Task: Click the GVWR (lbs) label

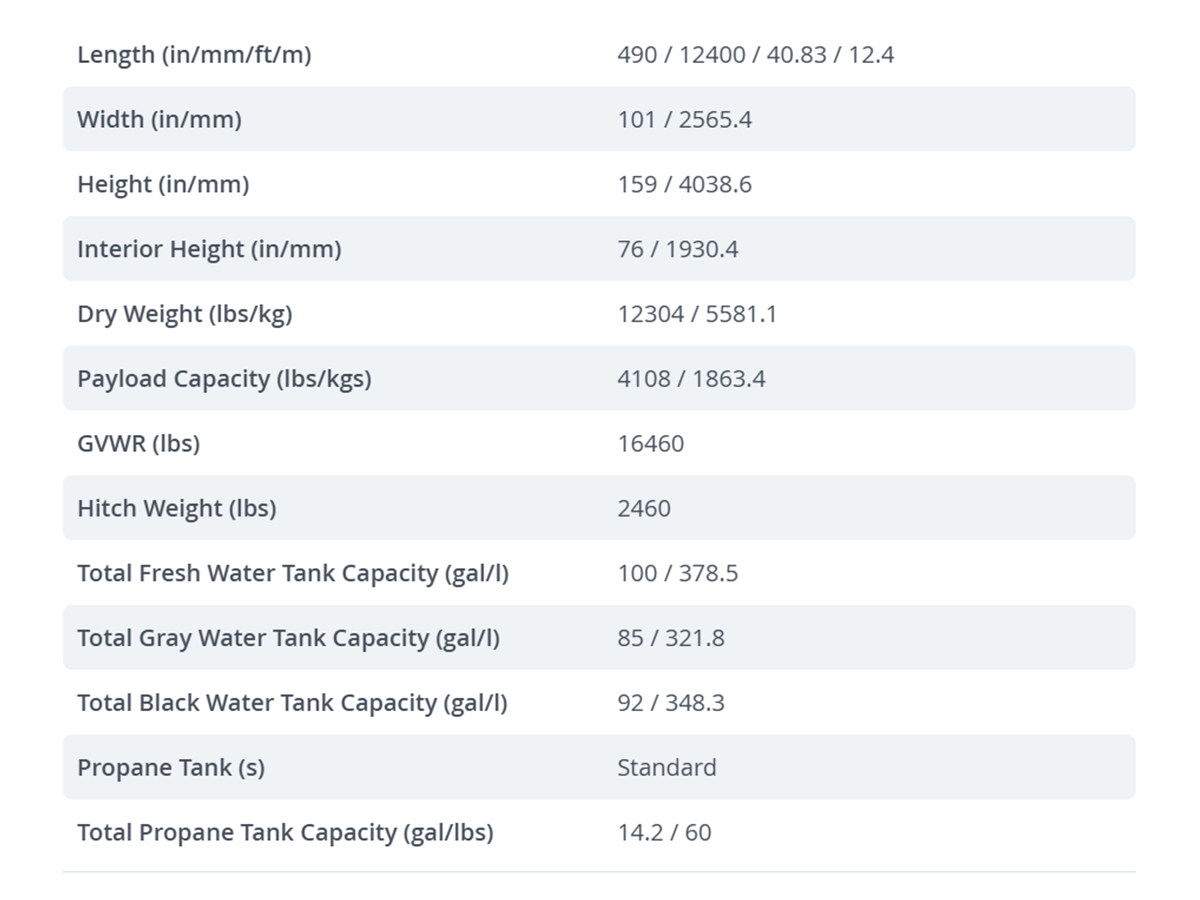Action: (138, 444)
